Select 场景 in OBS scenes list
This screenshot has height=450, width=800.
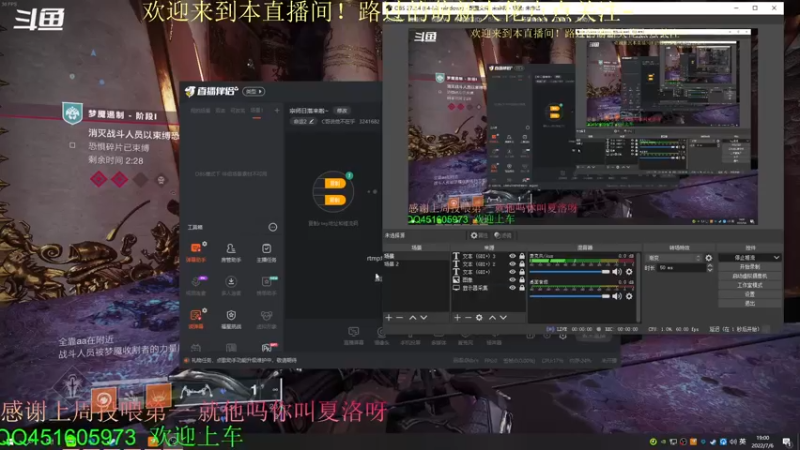pyautogui.click(x=416, y=256)
